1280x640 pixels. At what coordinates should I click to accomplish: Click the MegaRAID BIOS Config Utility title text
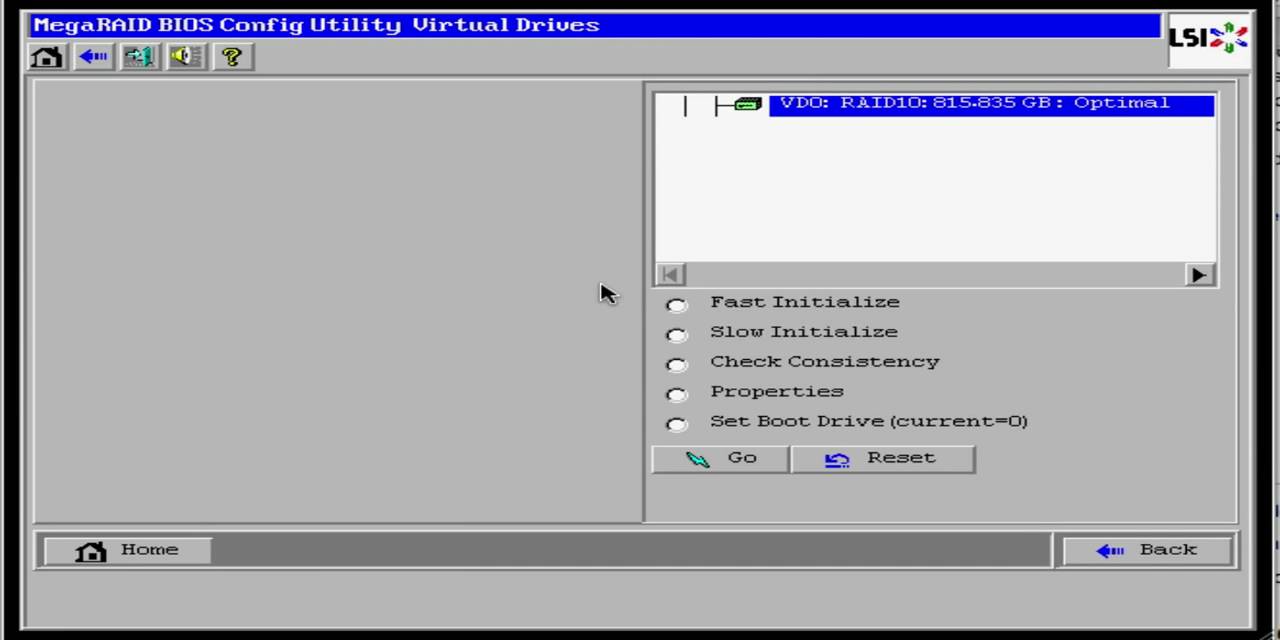pyautogui.click(x=316, y=25)
